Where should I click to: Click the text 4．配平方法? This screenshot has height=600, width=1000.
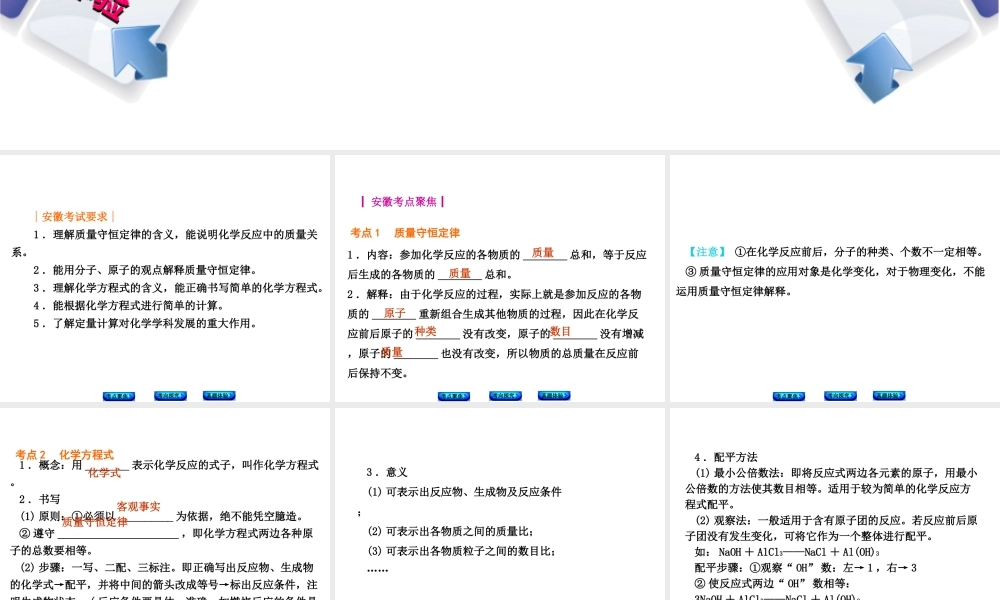[x=726, y=457]
